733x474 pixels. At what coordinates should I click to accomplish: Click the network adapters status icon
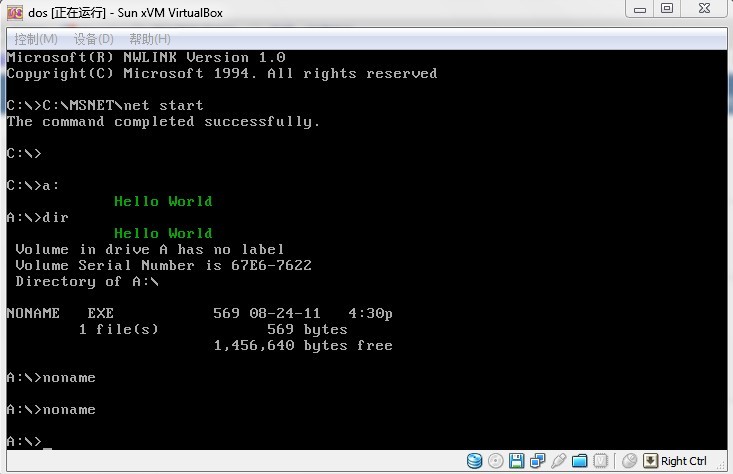(538, 461)
